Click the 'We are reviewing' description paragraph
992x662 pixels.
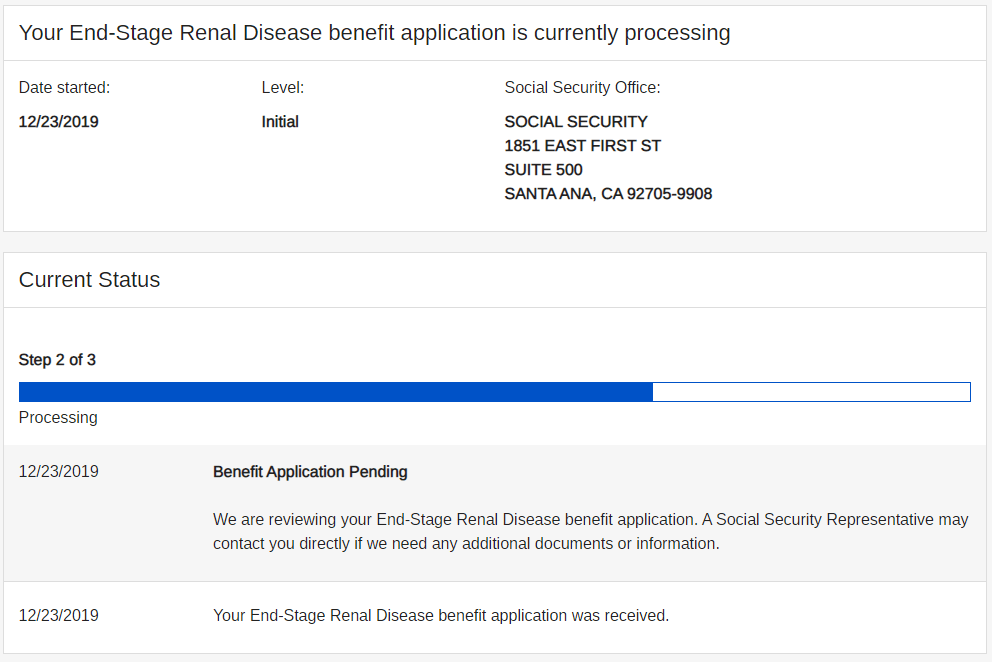point(590,532)
